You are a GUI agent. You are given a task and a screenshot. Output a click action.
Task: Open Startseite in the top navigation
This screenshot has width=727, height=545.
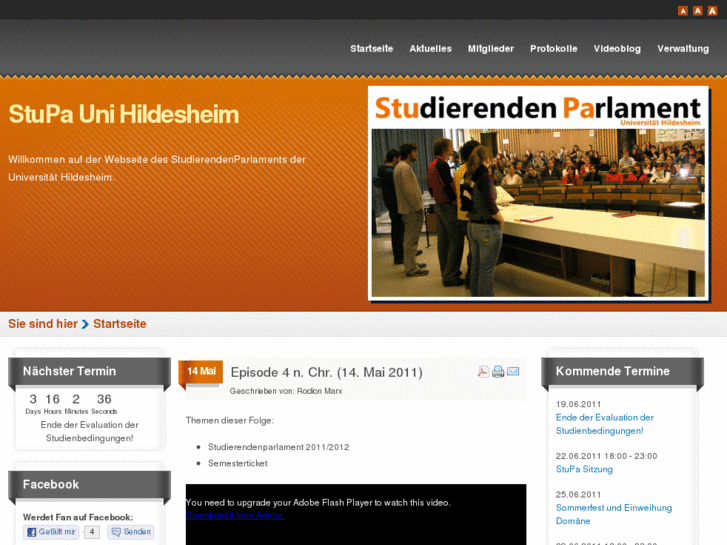click(371, 49)
